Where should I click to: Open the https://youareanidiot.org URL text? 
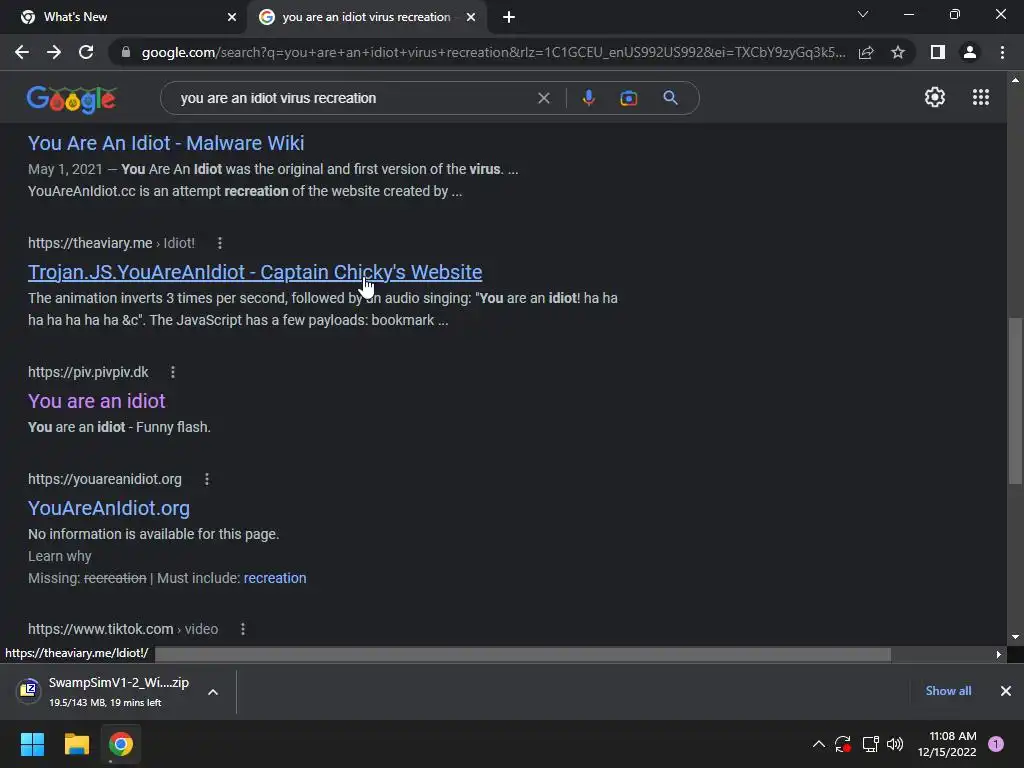pos(104,479)
